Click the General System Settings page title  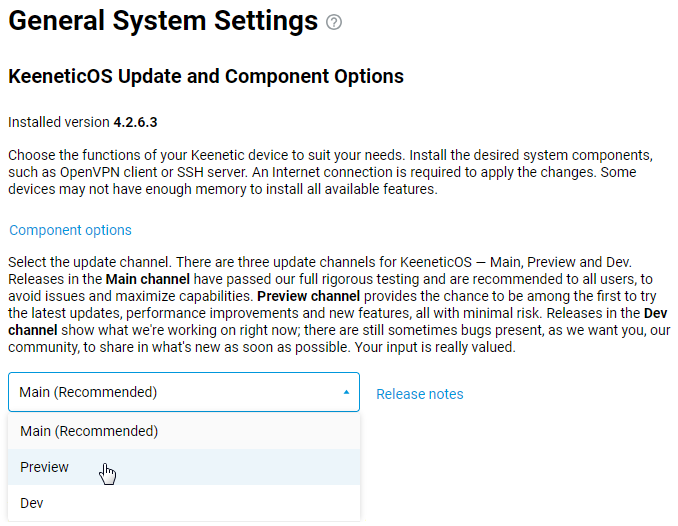[x=163, y=21]
